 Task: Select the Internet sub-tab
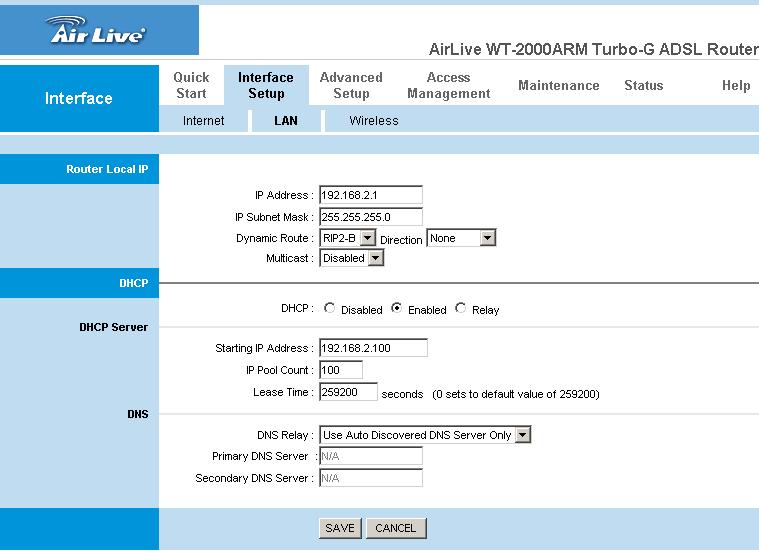pos(203,121)
